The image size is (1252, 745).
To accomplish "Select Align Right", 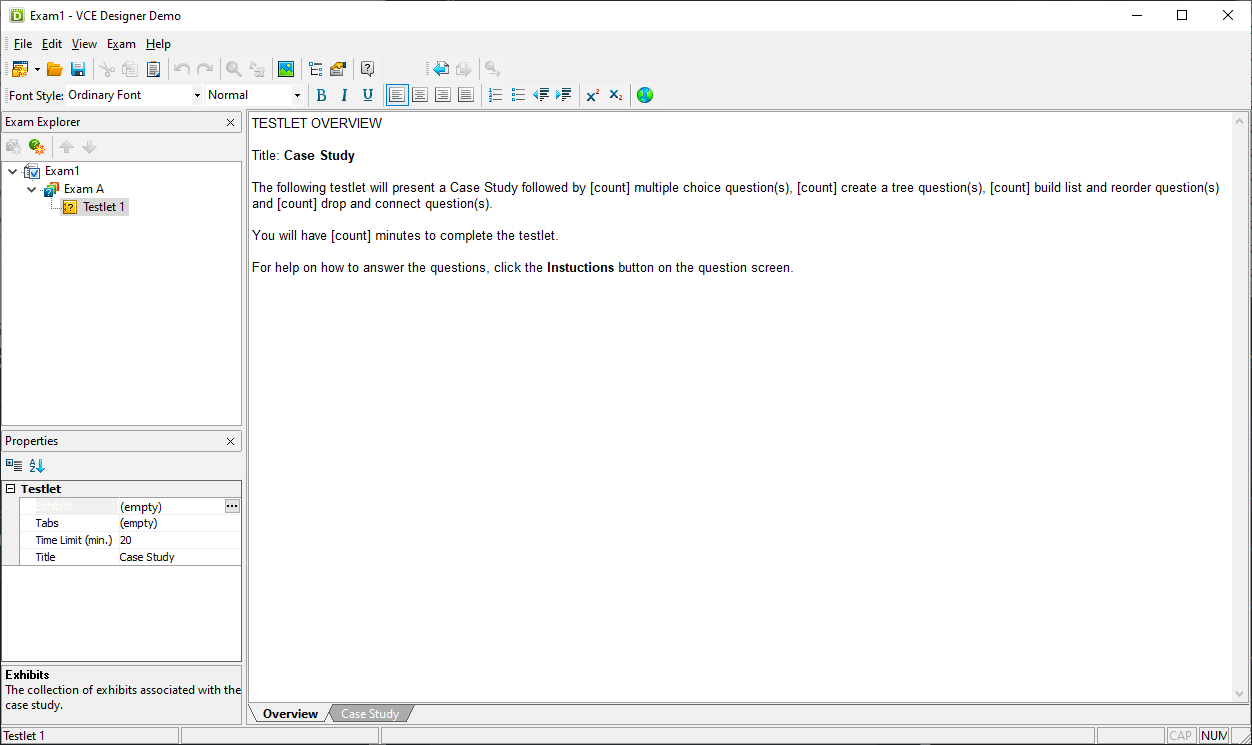I will pyautogui.click(x=442, y=95).
